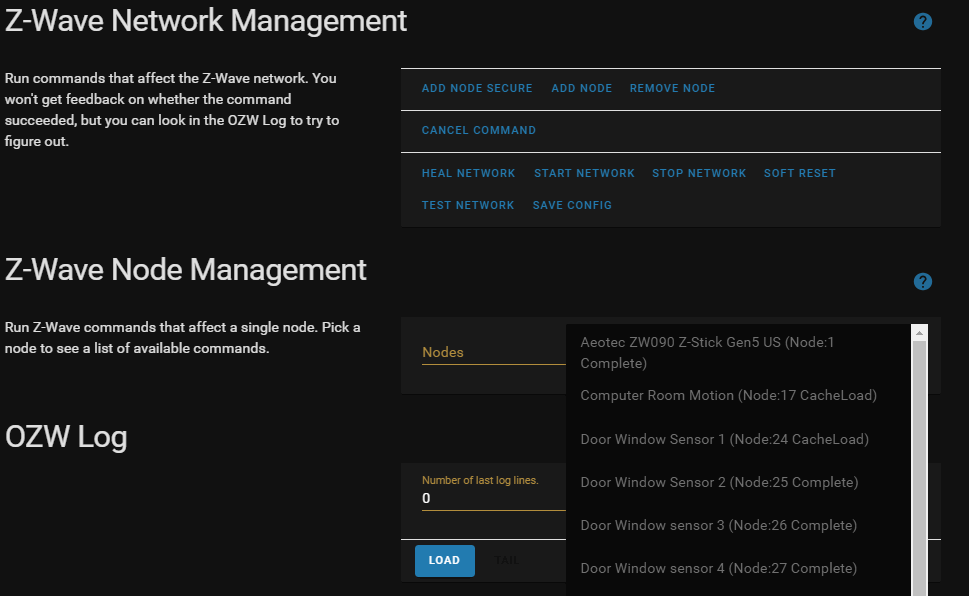Click the number of last log lines field
The height and width of the screenshot is (596, 969).
pyautogui.click(x=494, y=498)
